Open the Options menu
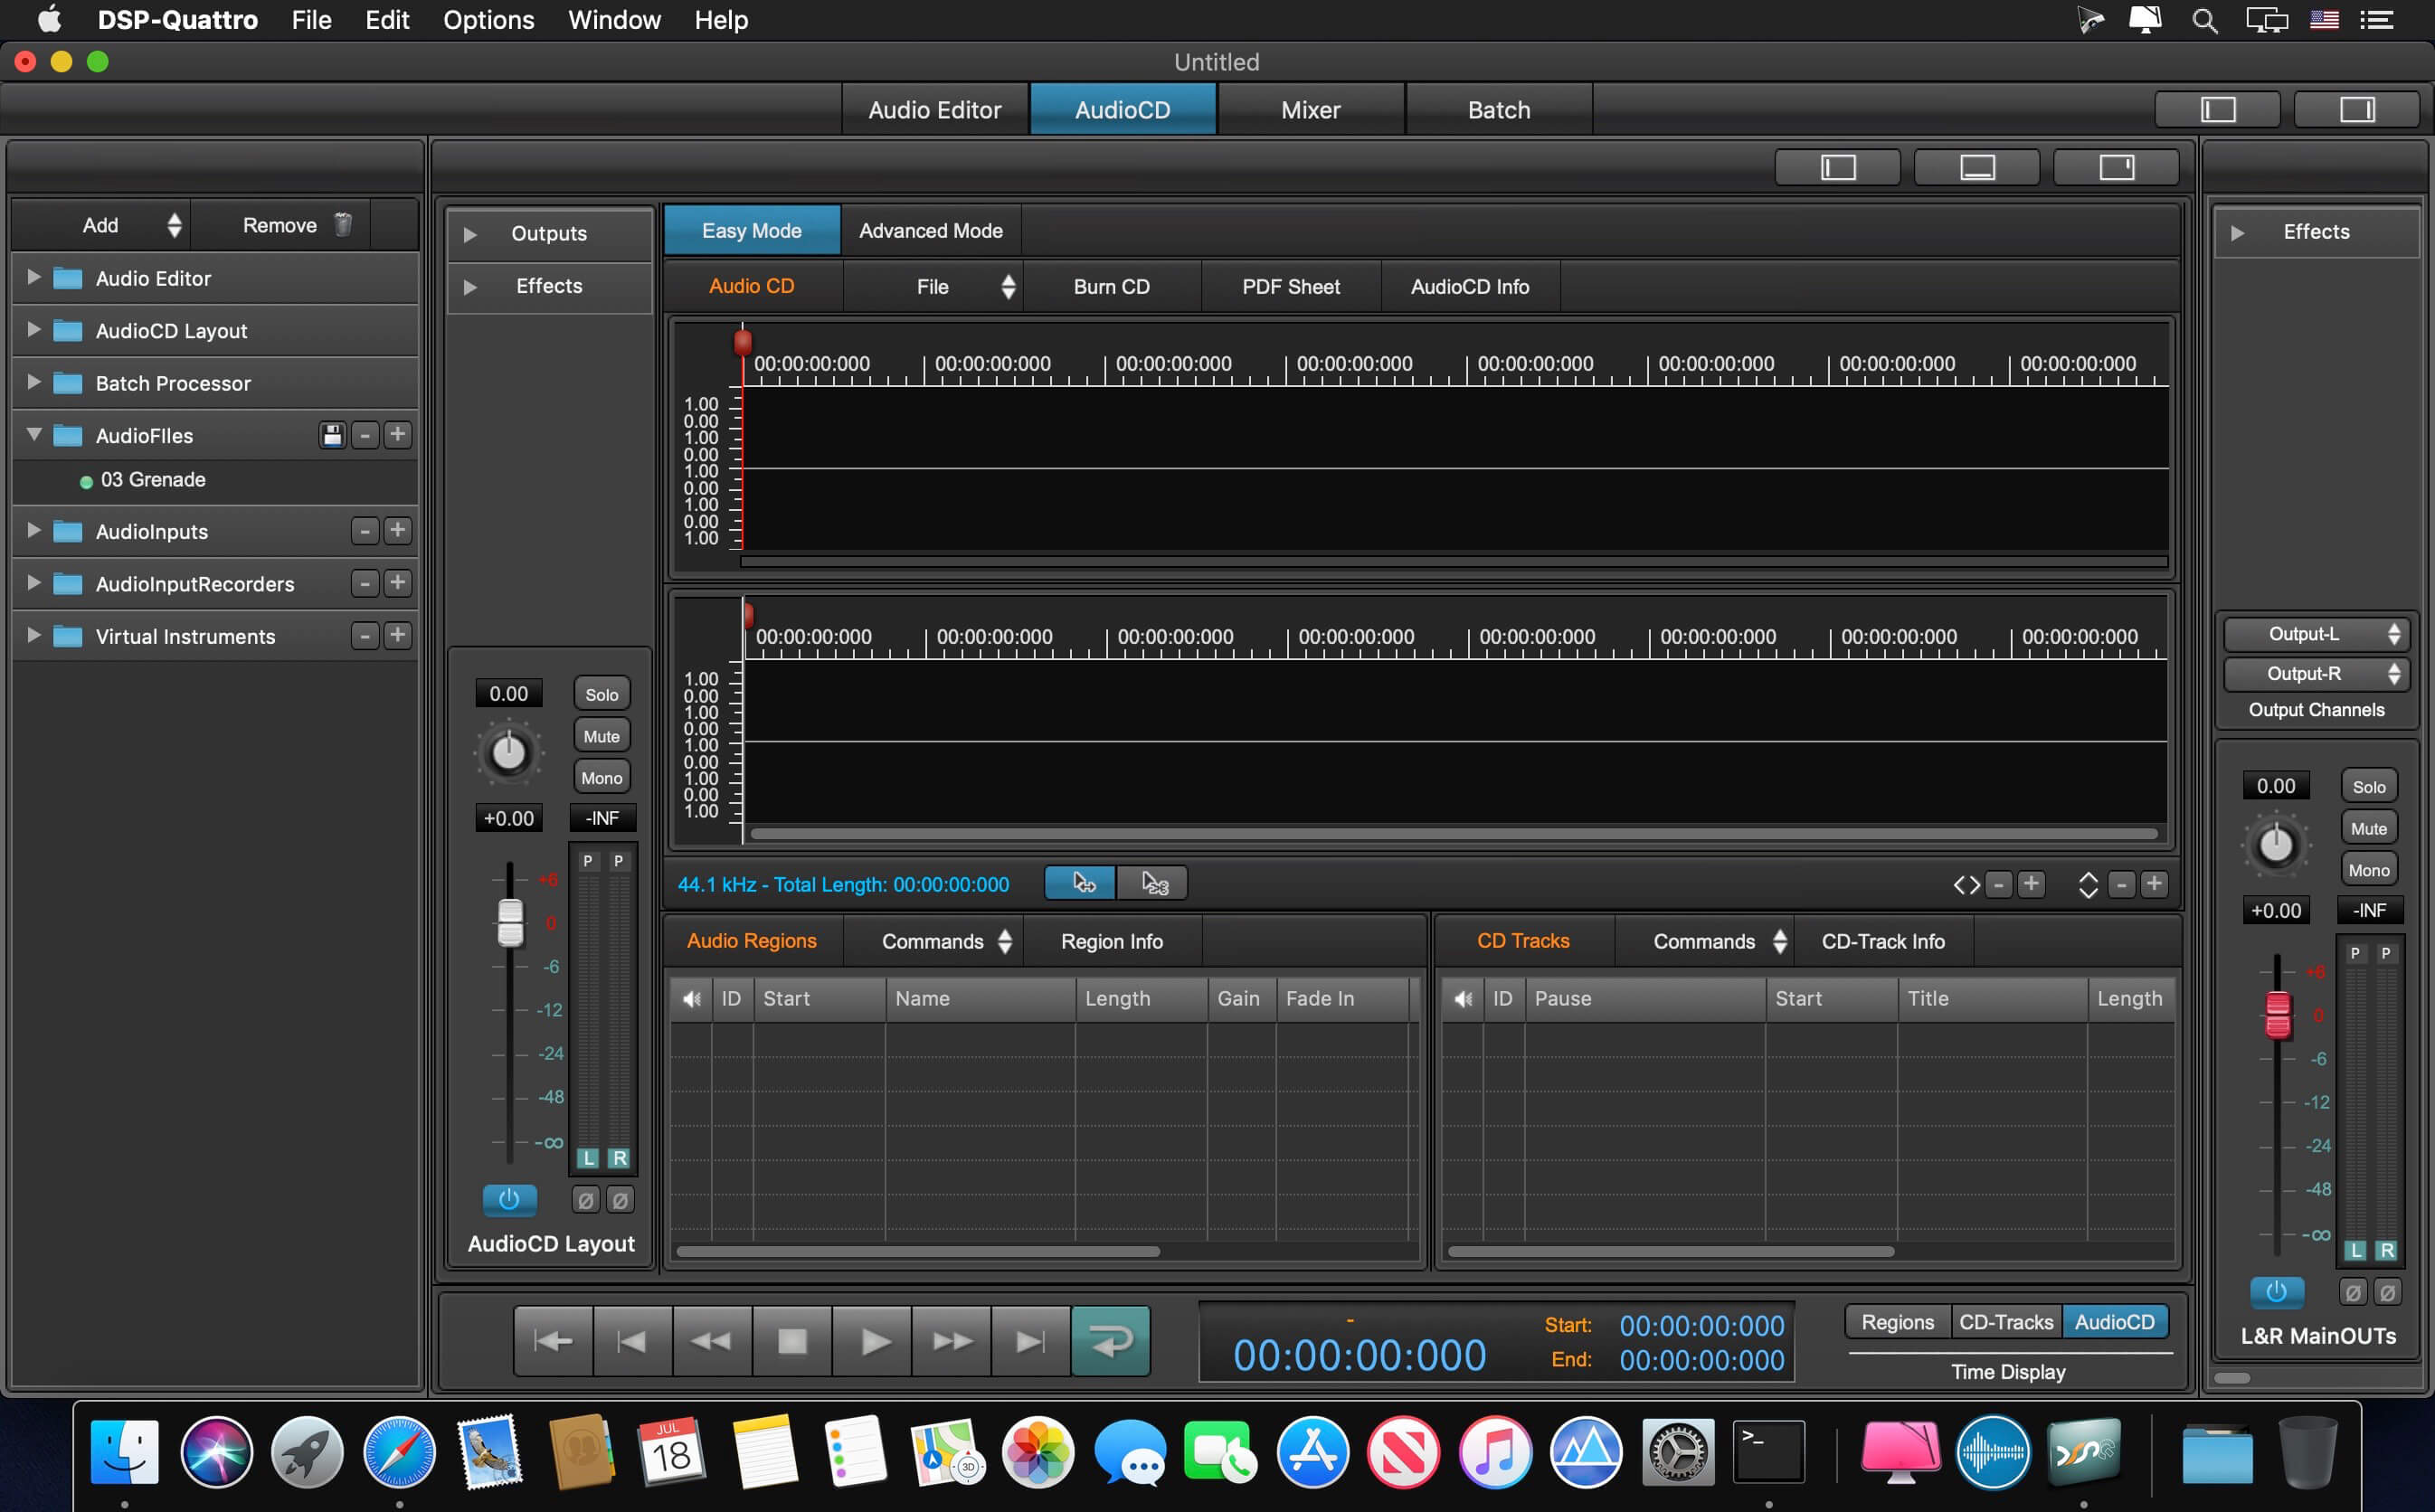2435x1512 pixels. click(x=488, y=20)
